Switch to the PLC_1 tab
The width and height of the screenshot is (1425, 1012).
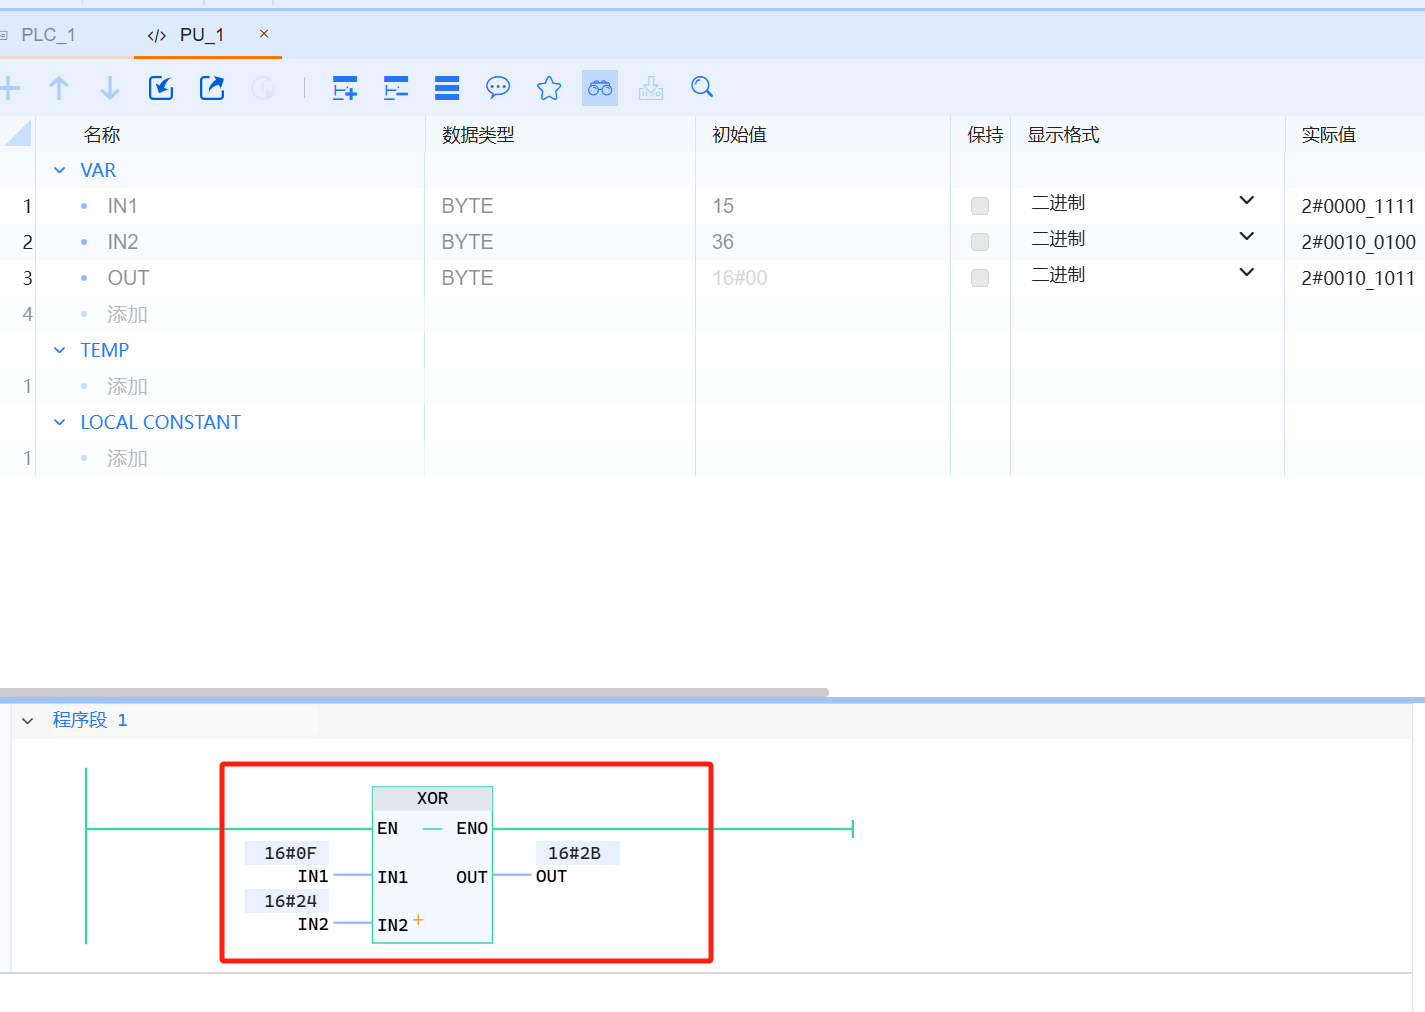click(48, 35)
